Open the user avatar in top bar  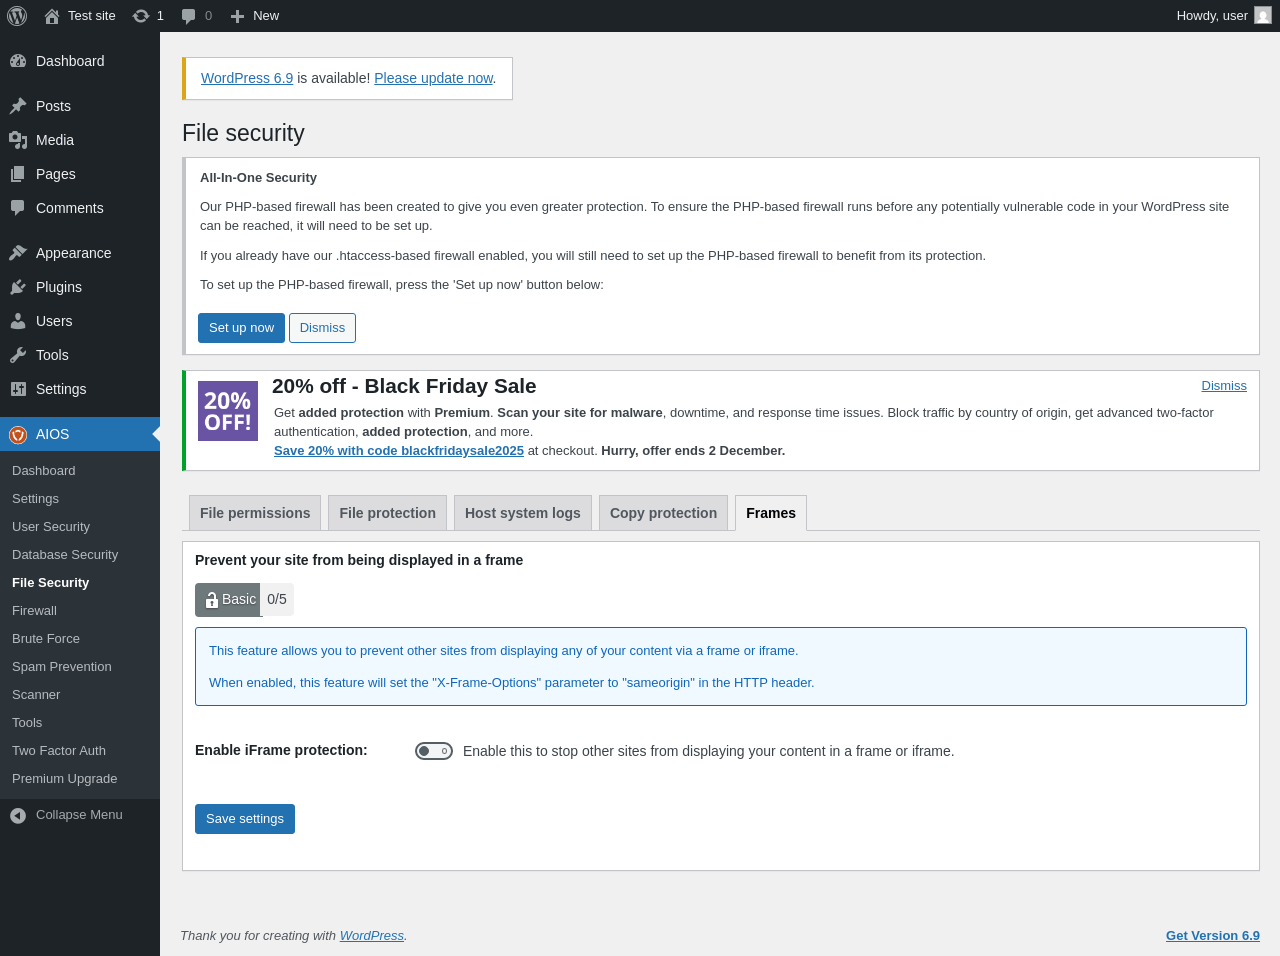coord(1263,16)
